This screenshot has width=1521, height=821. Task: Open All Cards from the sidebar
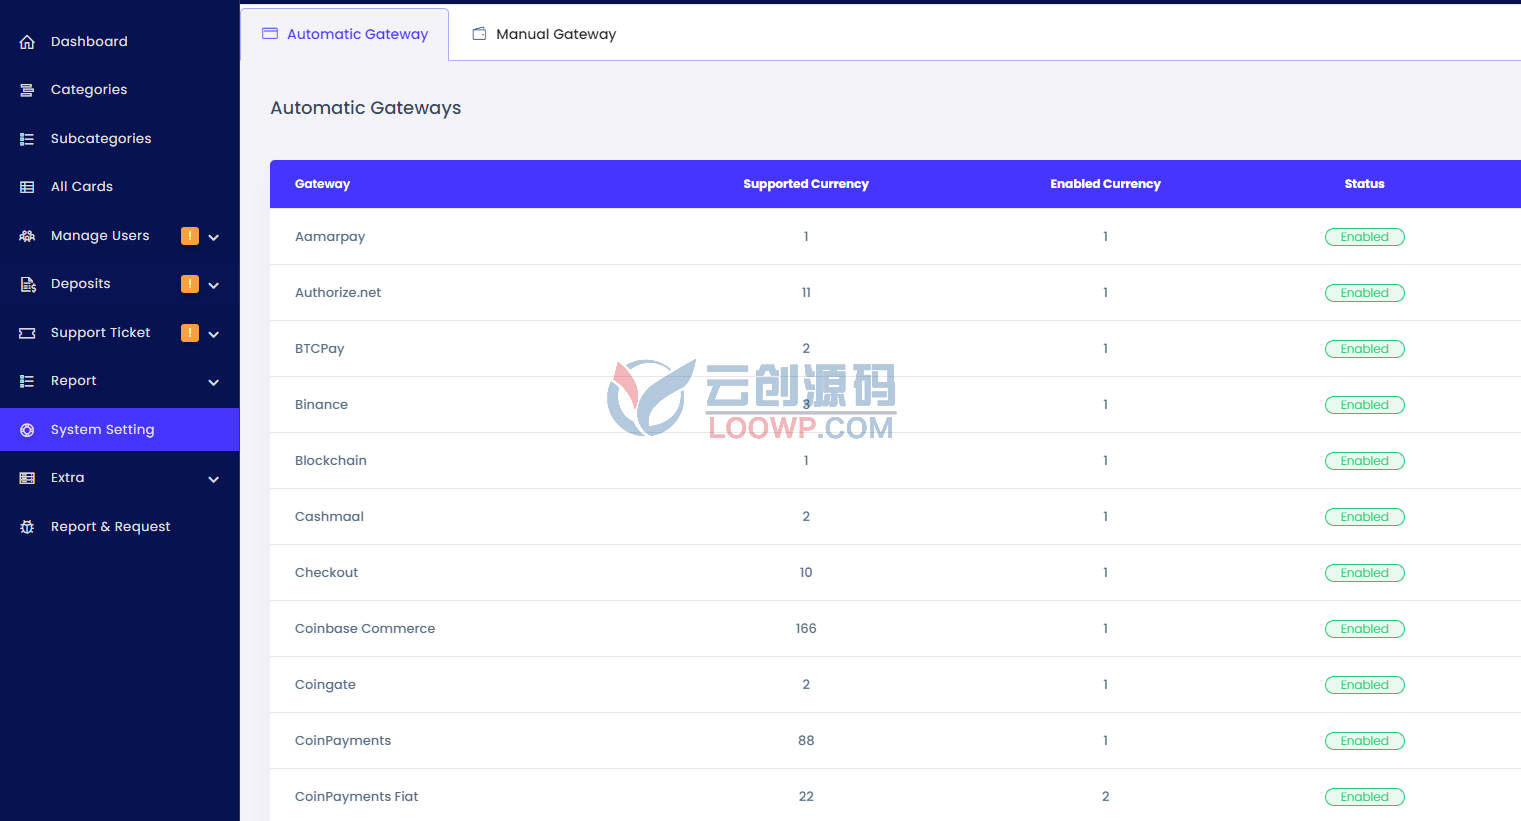(120, 187)
